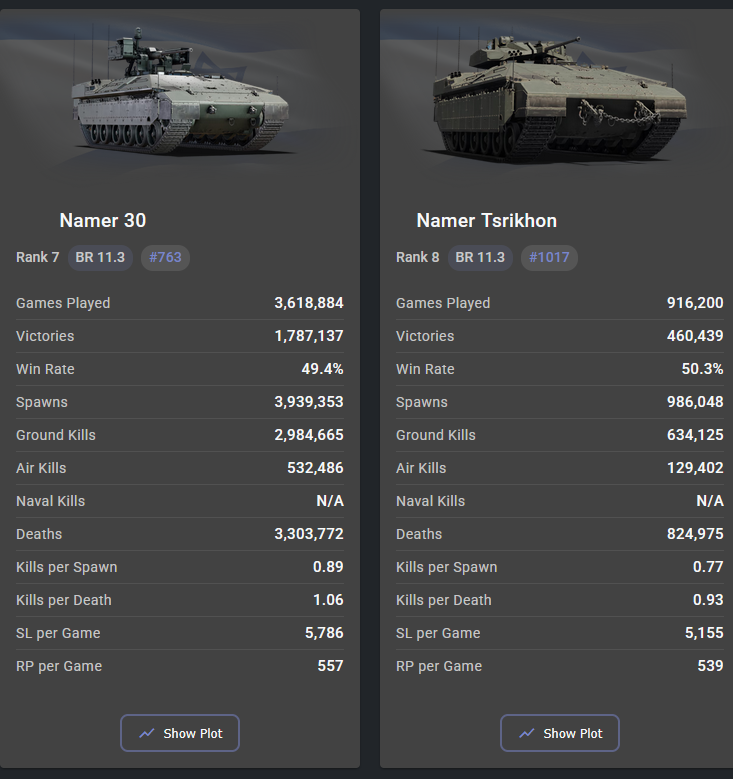
Task: Open the #763 ranking link
Action: pos(165,257)
